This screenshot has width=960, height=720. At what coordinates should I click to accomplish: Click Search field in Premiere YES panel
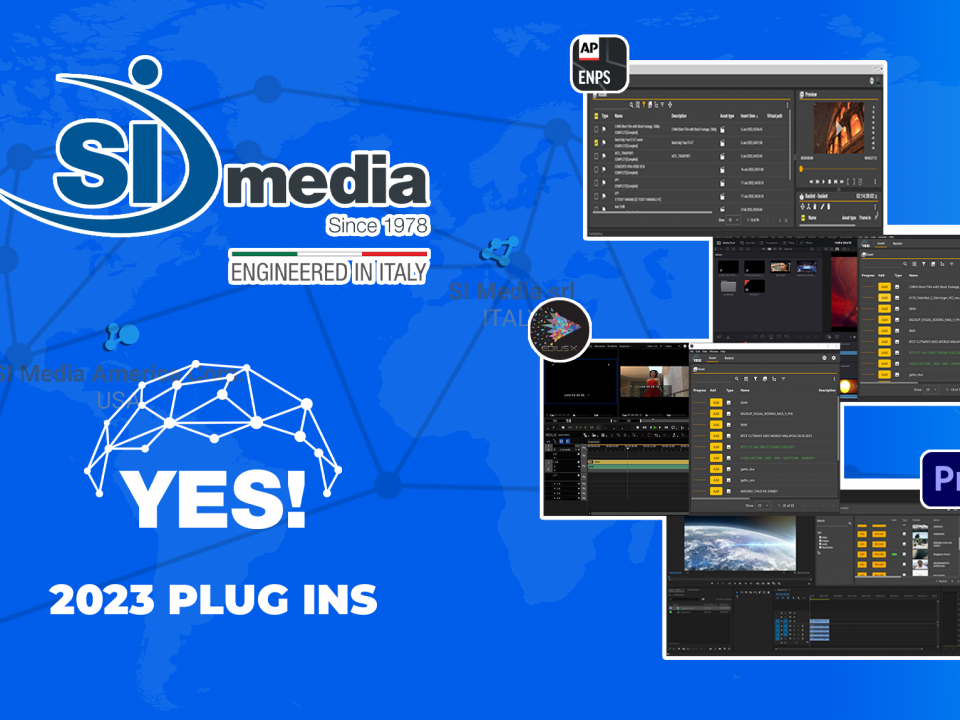pyautogui.click(x=833, y=523)
